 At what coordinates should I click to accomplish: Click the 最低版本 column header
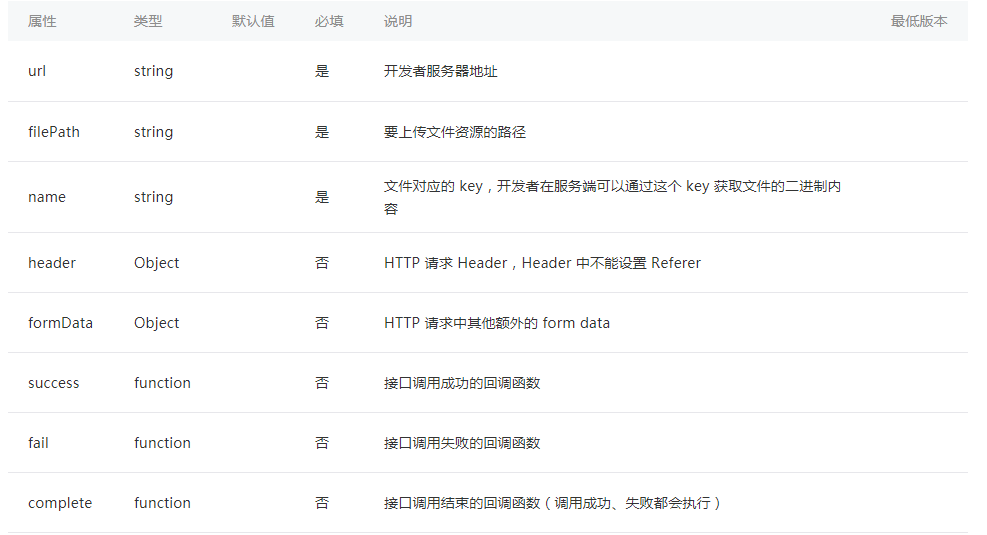(x=919, y=21)
